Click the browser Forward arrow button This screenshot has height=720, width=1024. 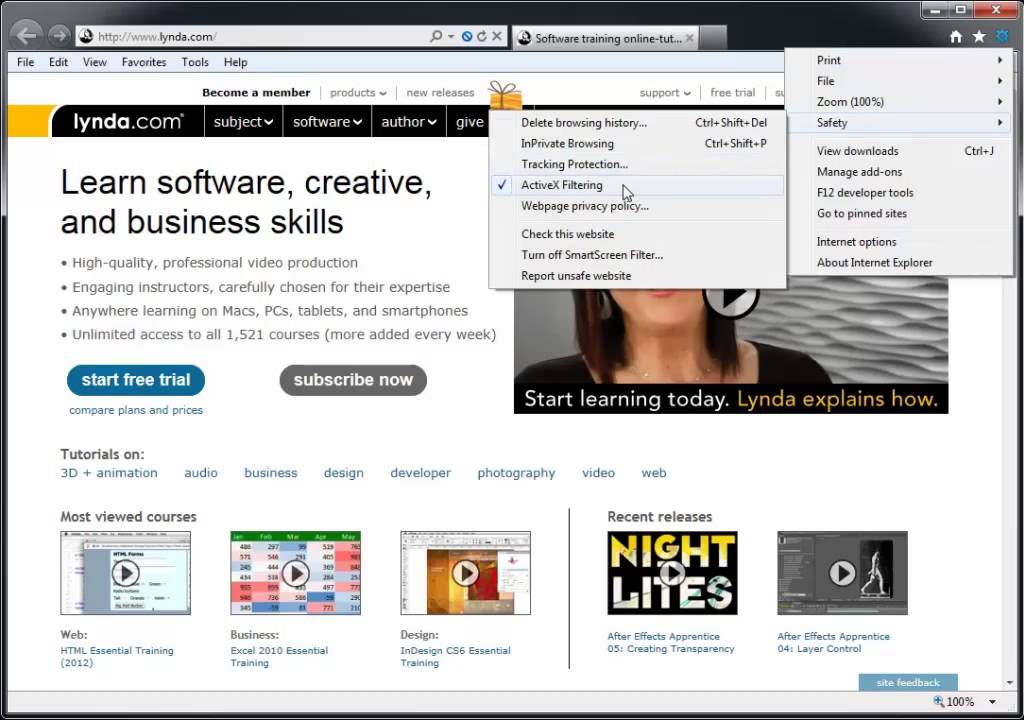coord(59,35)
